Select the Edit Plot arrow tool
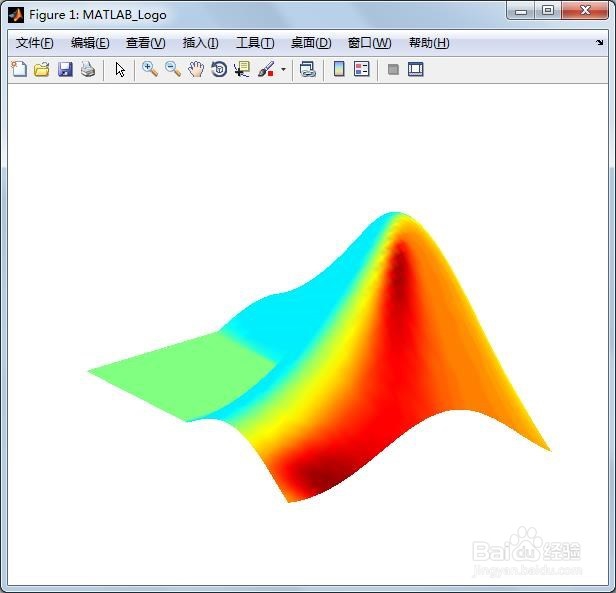 coord(120,70)
